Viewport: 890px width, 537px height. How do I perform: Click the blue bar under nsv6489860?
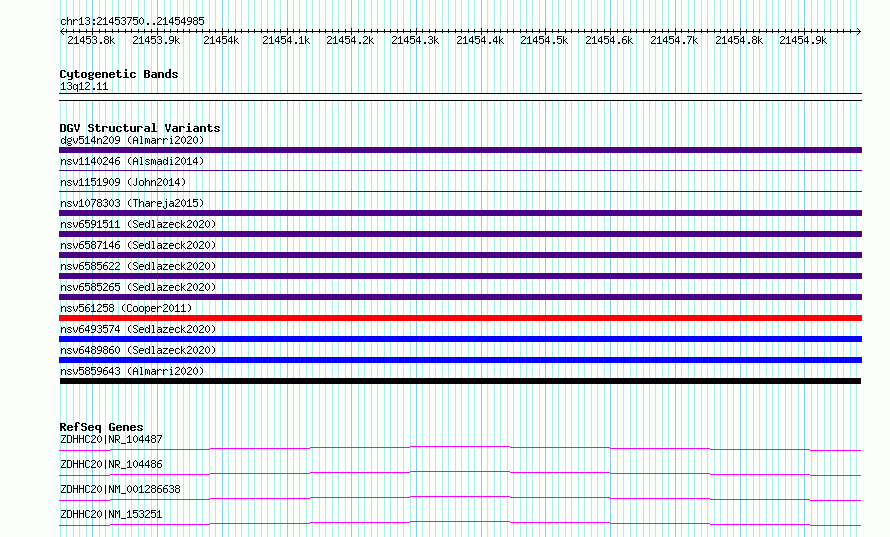click(460, 360)
